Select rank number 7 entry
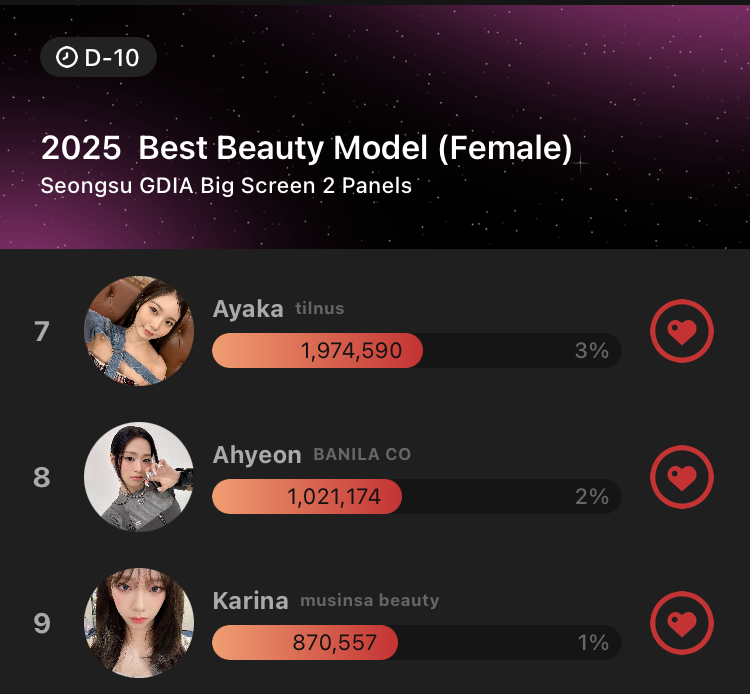The height and width of the screenshot is (694, 750). (42, 331)
